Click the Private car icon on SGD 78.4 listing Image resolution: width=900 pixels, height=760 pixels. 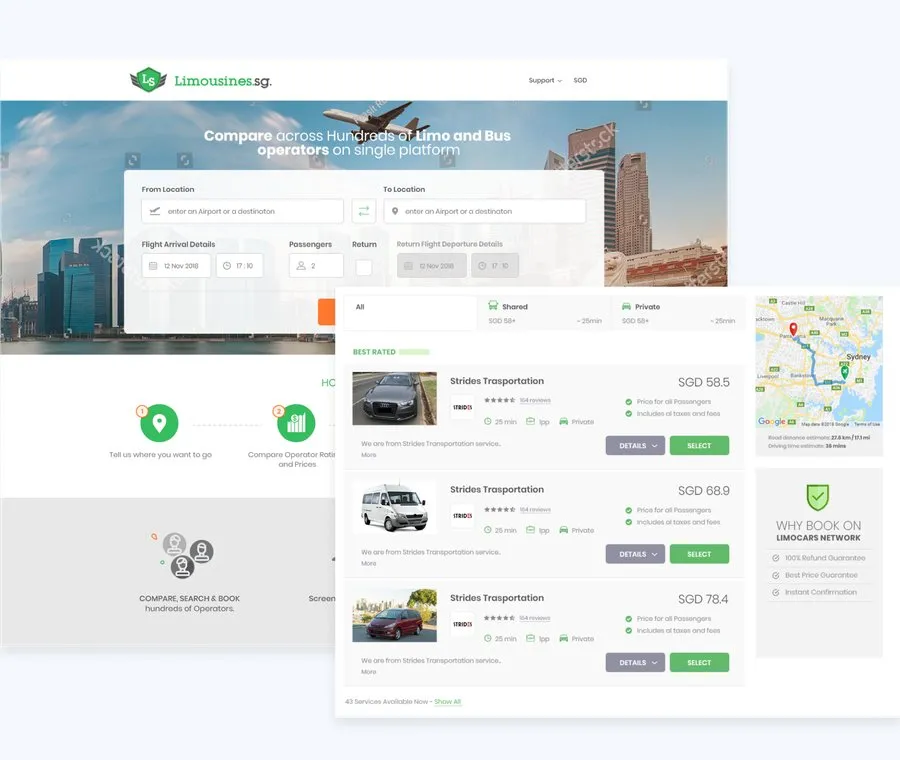click(x=564, y=638)
